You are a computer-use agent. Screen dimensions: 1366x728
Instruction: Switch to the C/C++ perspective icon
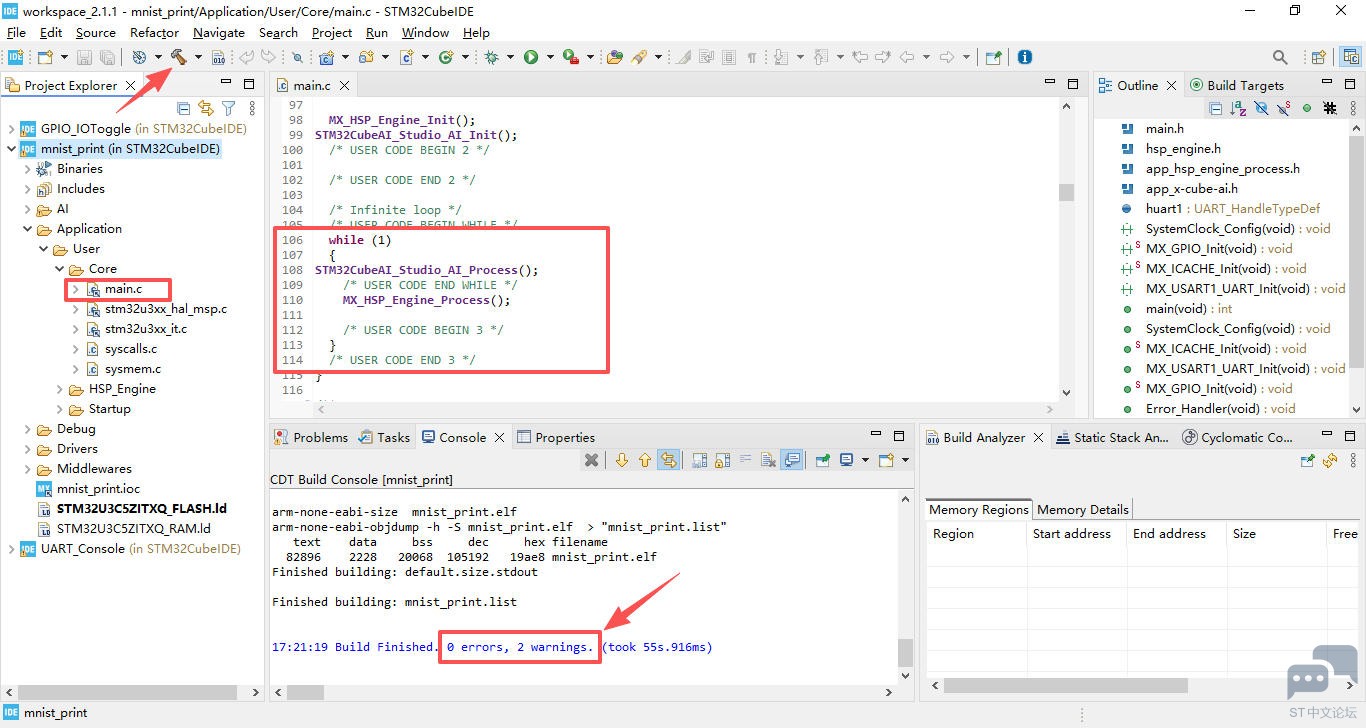[1349, 57]
